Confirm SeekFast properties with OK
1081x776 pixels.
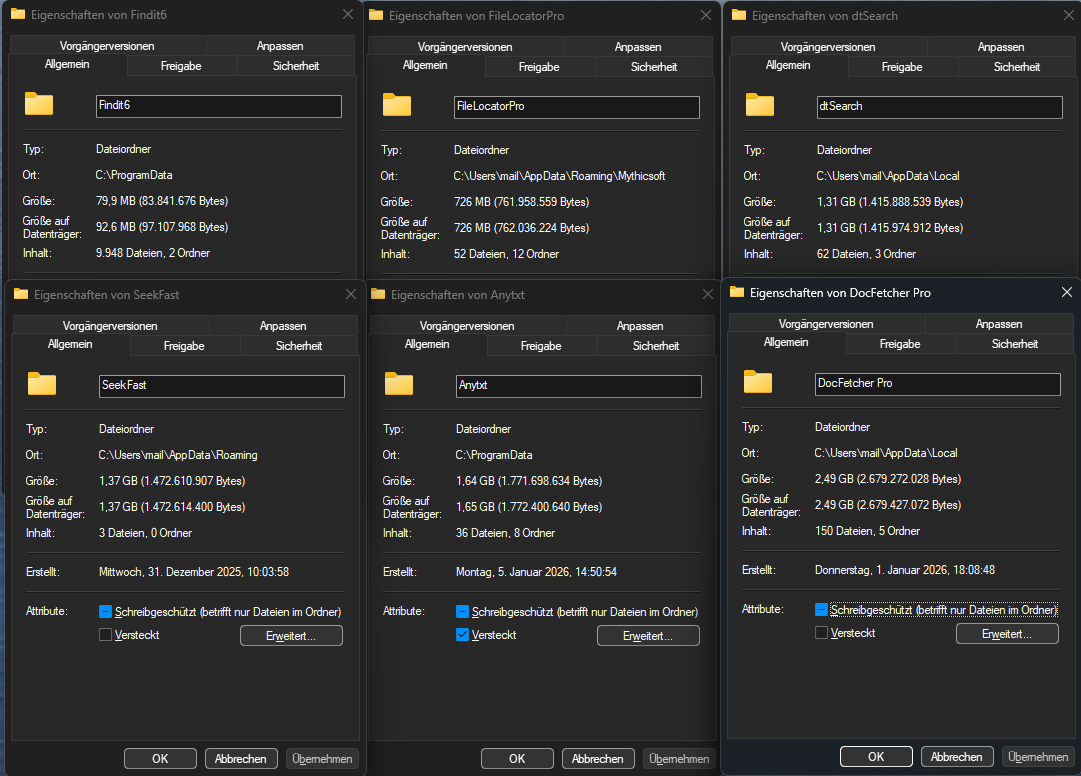pos(160,758)
